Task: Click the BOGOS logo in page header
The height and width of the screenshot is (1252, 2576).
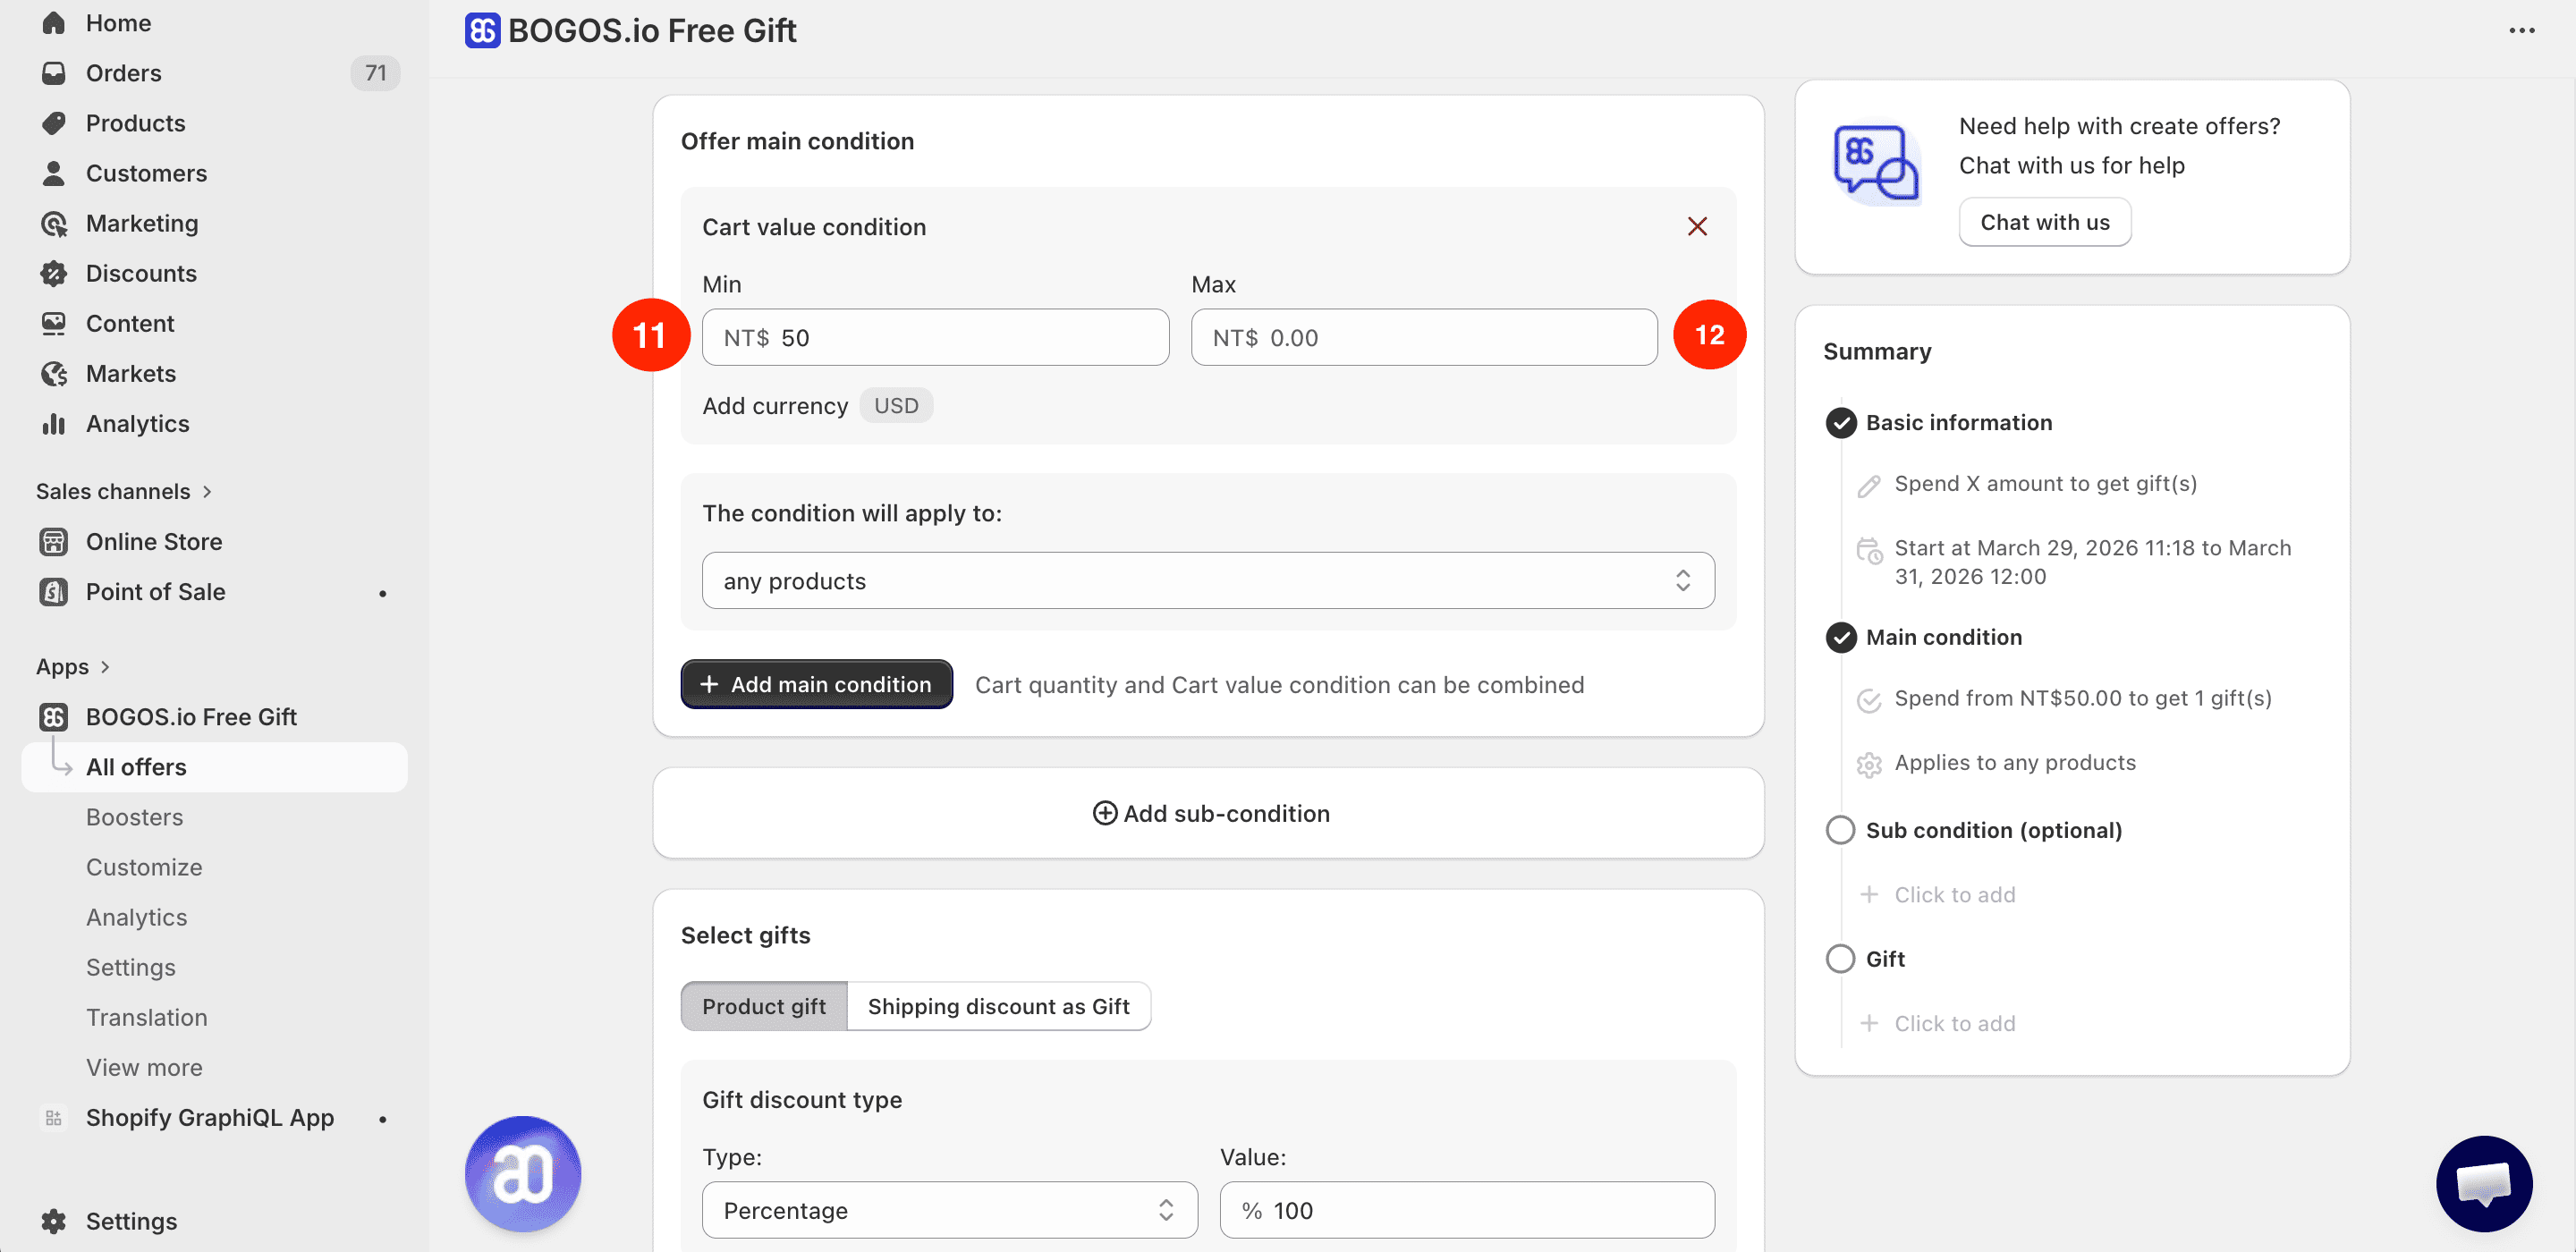Action: tap(482, 30)
